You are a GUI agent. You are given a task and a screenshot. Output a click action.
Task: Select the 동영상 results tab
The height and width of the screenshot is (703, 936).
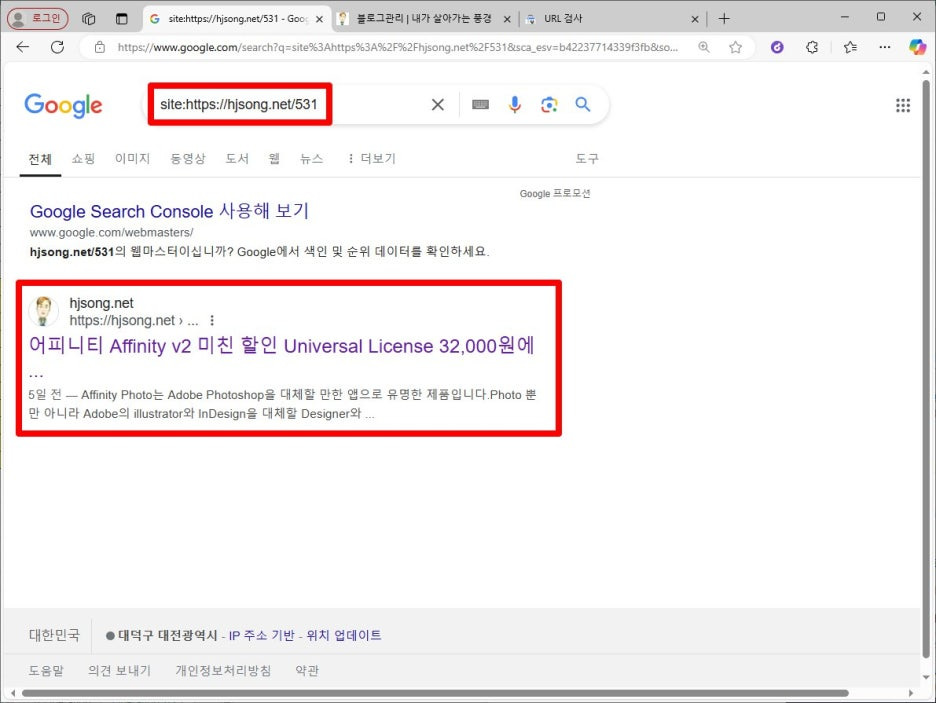(187, 159)
